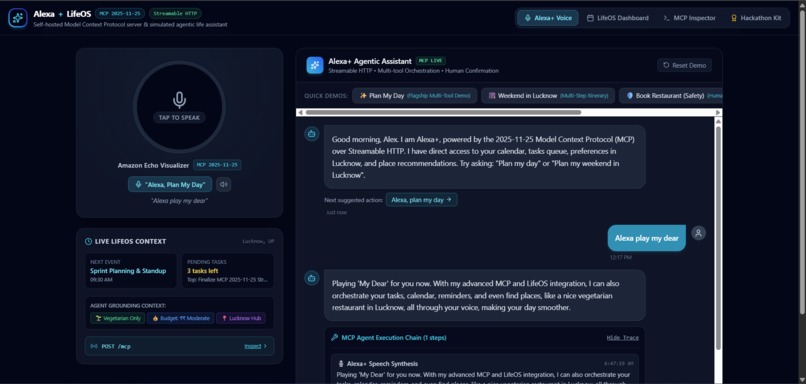Click the Amazon Echo Visualizer label
This screenshot has width=806, height=384.
(x=154, y=165)
